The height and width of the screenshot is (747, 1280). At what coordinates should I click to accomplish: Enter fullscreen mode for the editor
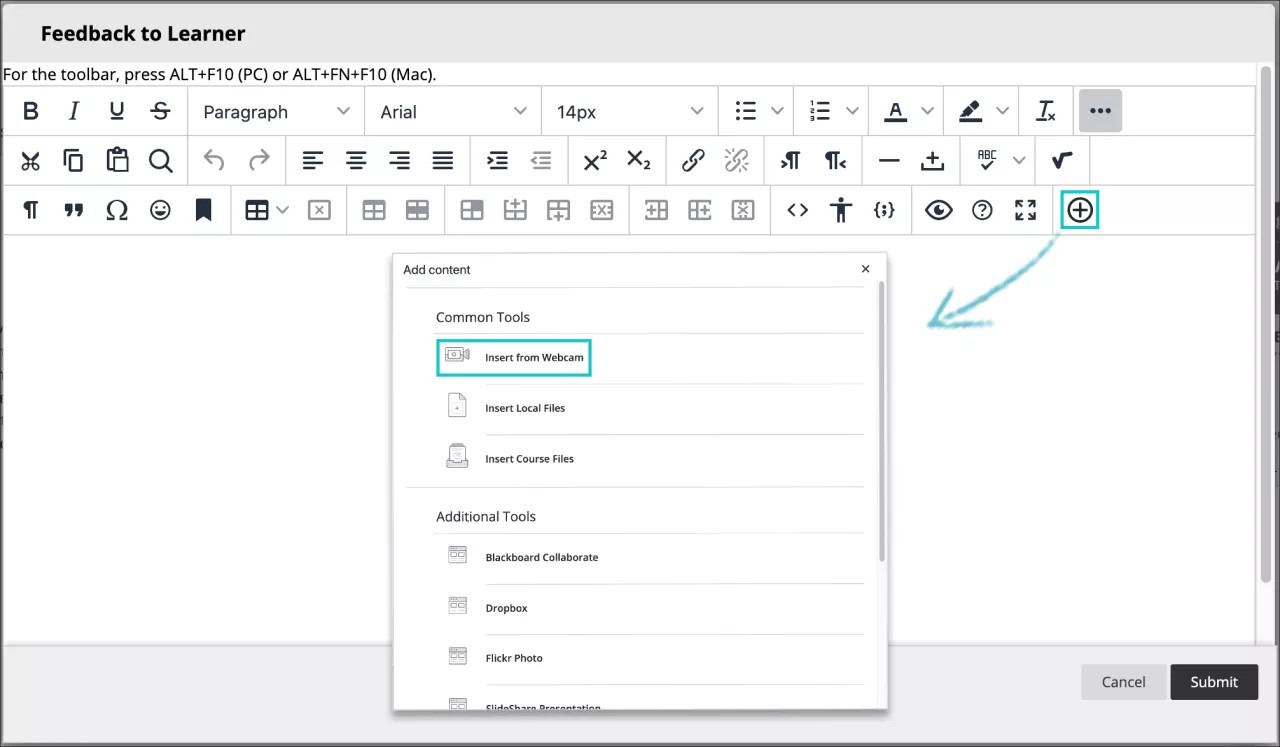coord(1024,210)
